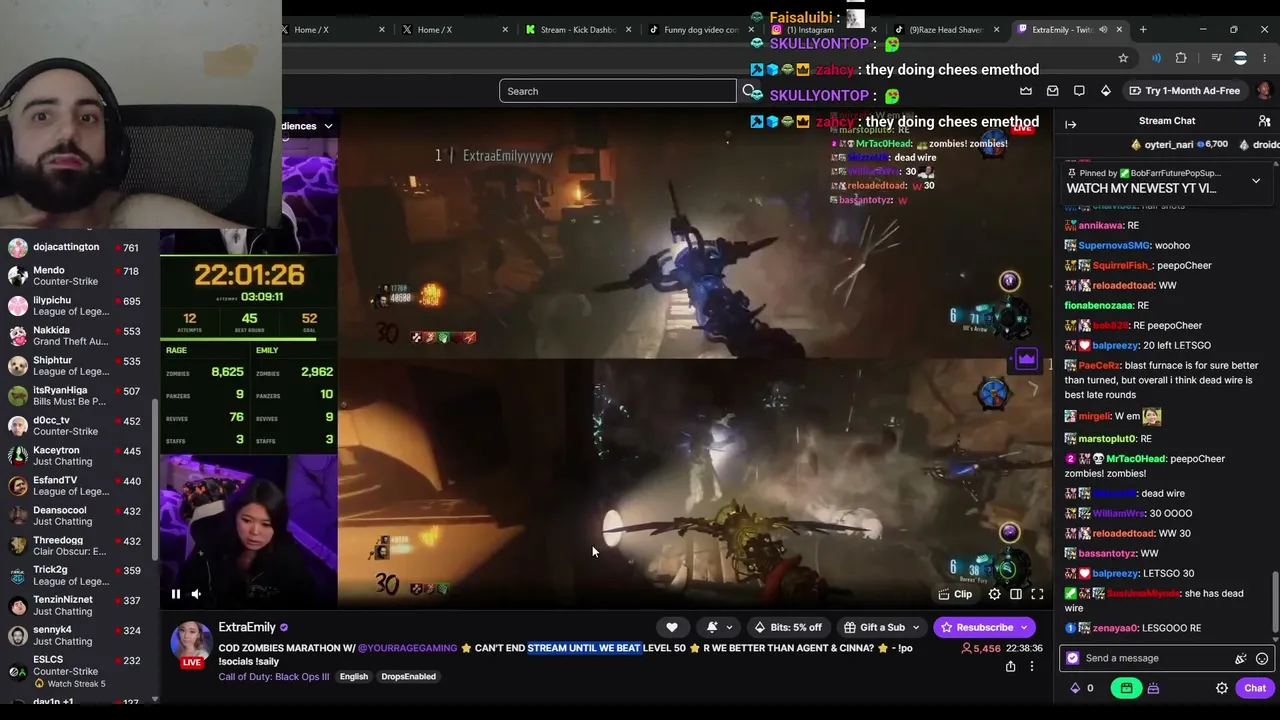Click the sidebar channel list scrollbar
1280x720 pixels.
(154, 480)
